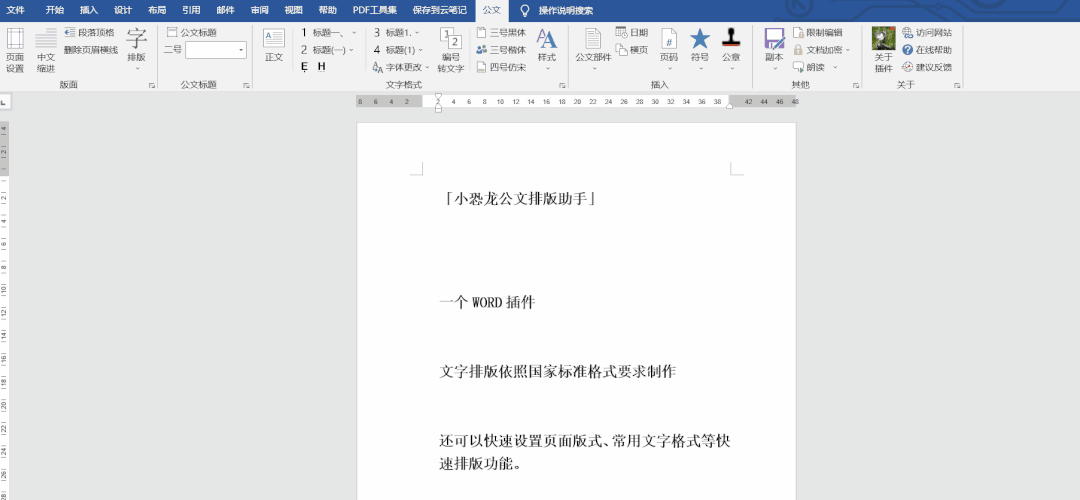Open 关于 group dialog launcher

[x=957, y=85]
